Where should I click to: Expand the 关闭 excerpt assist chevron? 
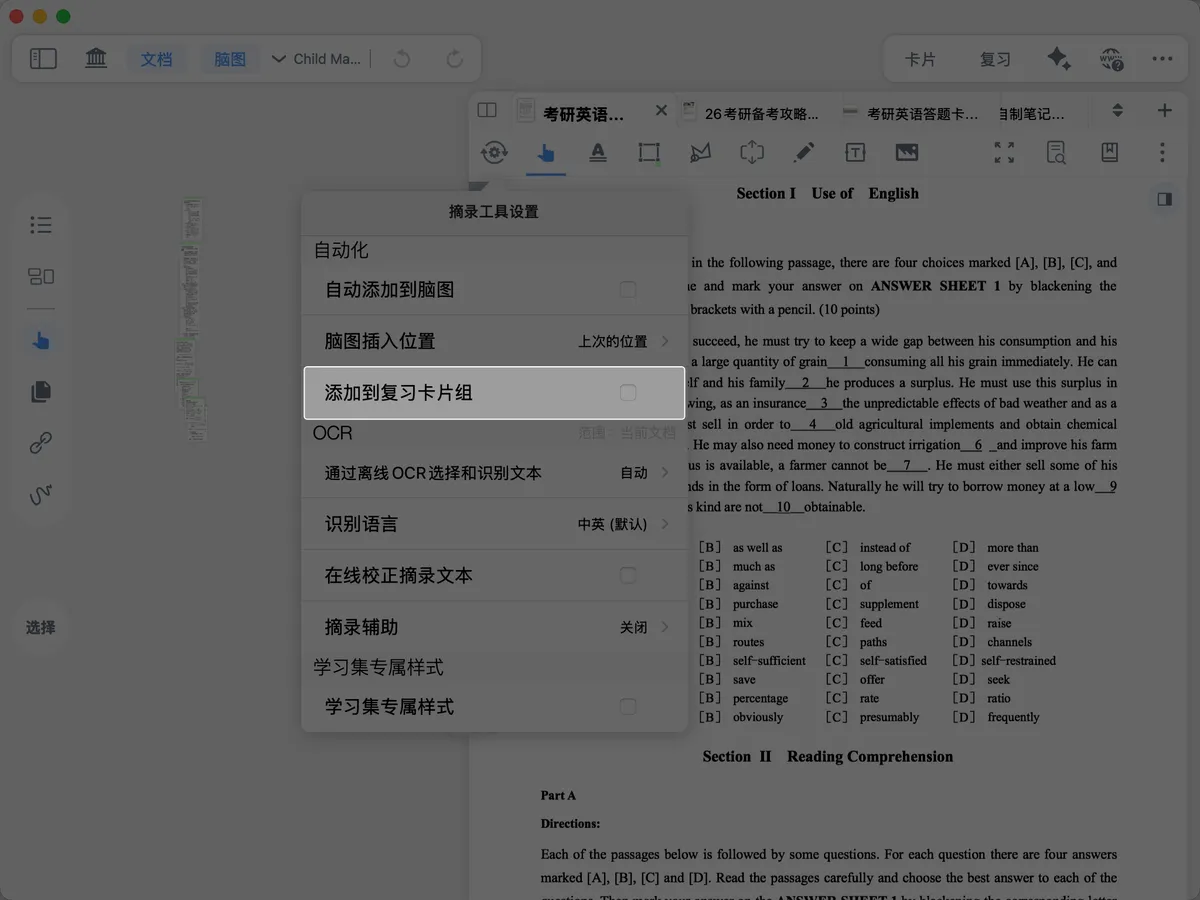665,627
